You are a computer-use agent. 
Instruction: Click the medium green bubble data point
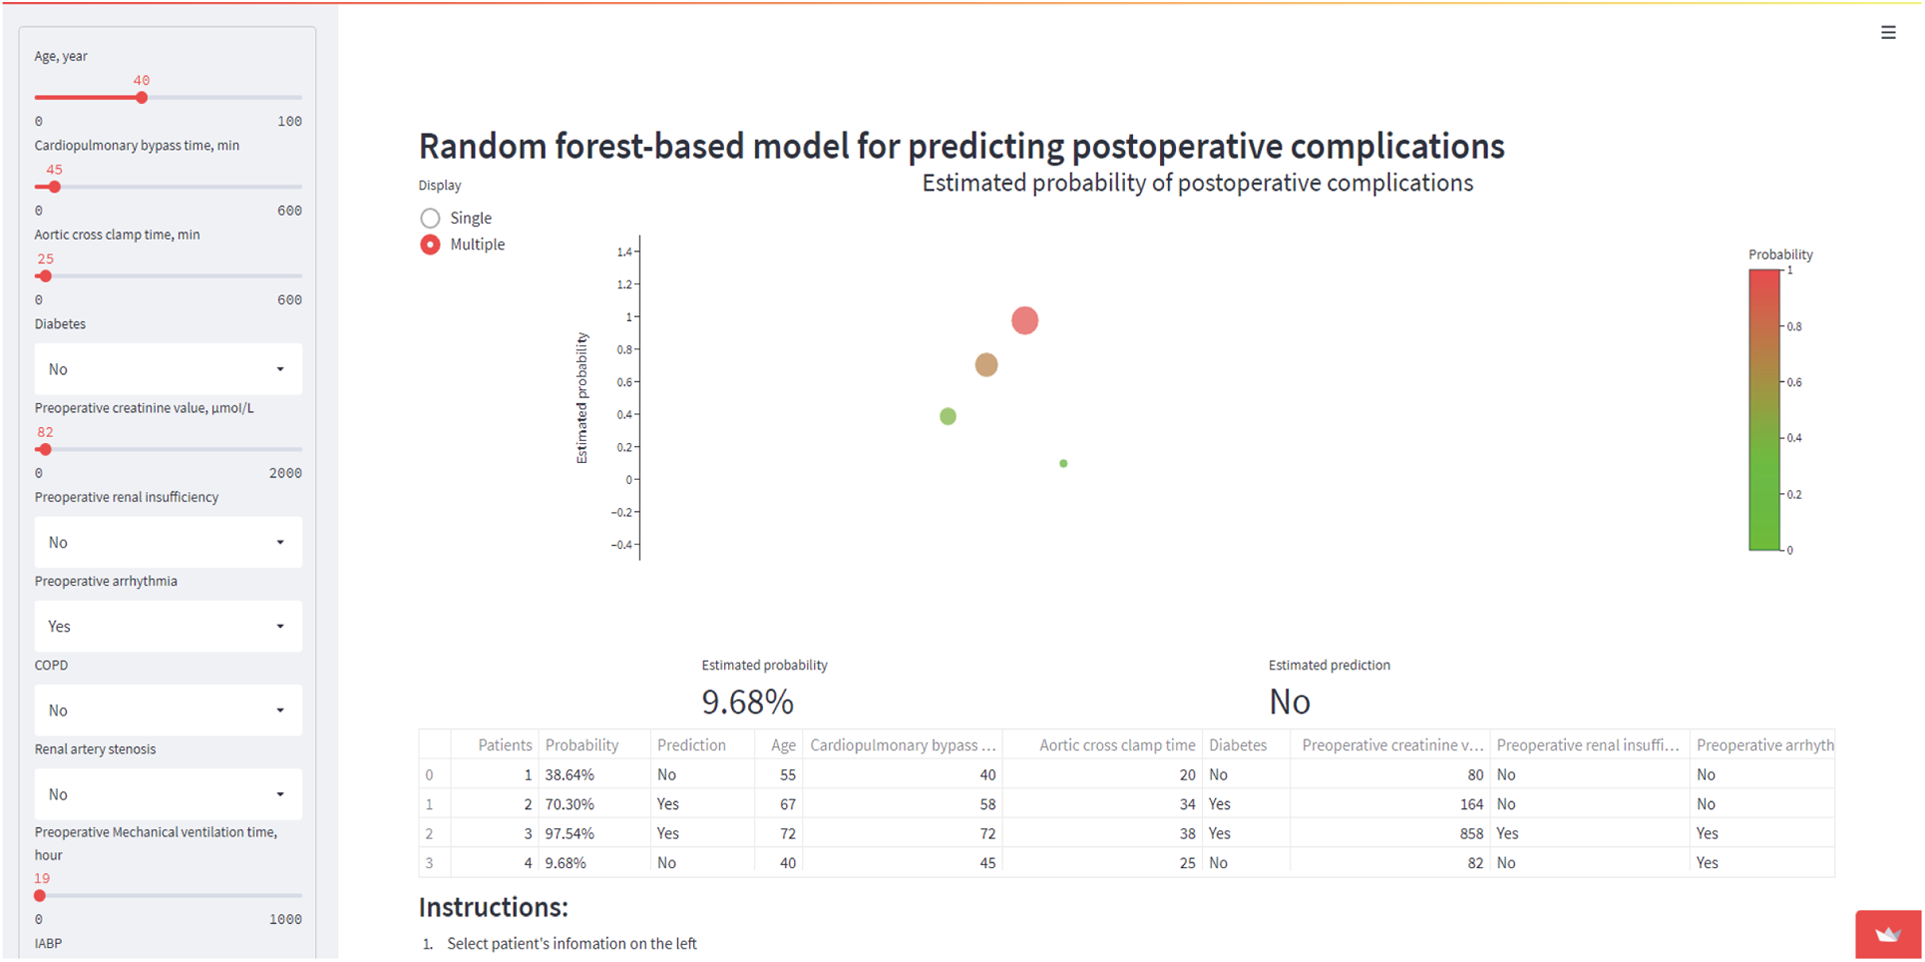point(948,416)
